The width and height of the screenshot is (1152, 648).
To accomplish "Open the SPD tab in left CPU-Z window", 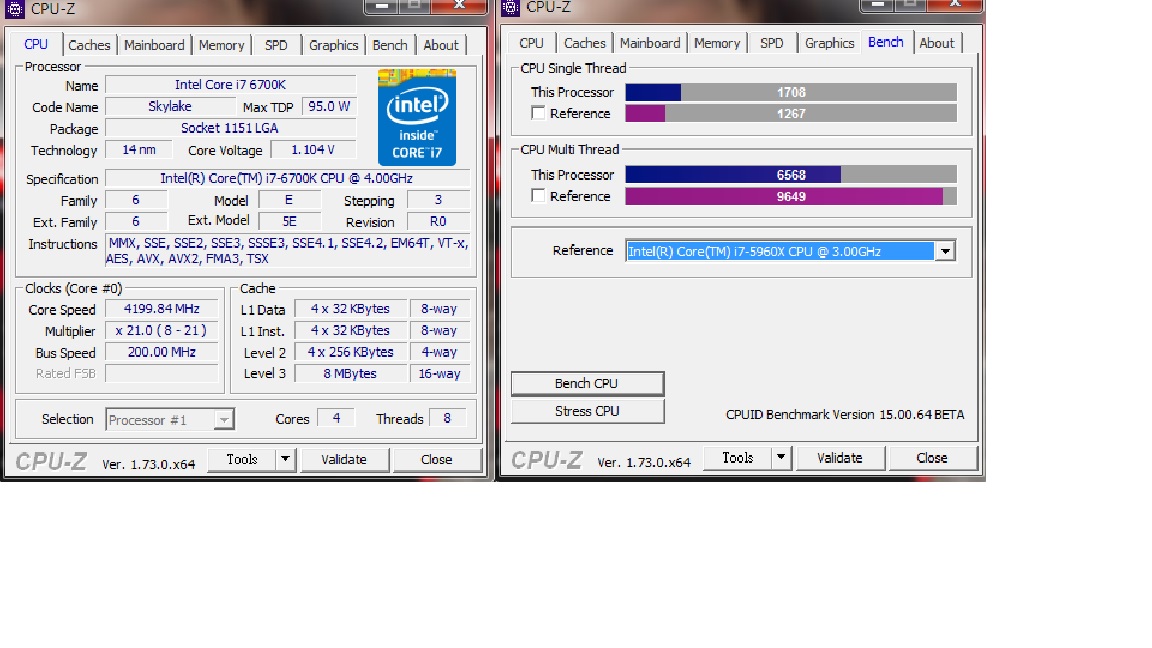I will [x=276, y=45].
